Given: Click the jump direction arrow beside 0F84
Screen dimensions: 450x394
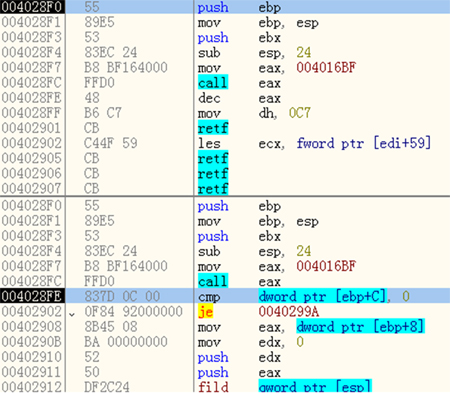Looking at the screenshot, I should [72, 314].
